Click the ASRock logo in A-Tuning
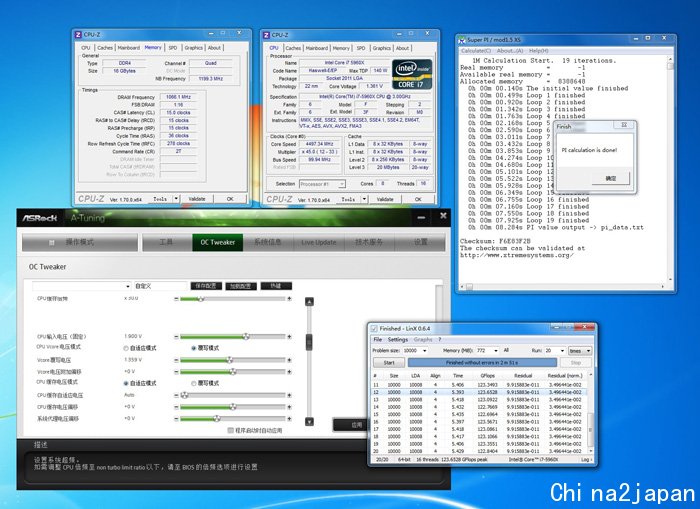The height and width of the screenshot is (509, 700). [40, 218]
